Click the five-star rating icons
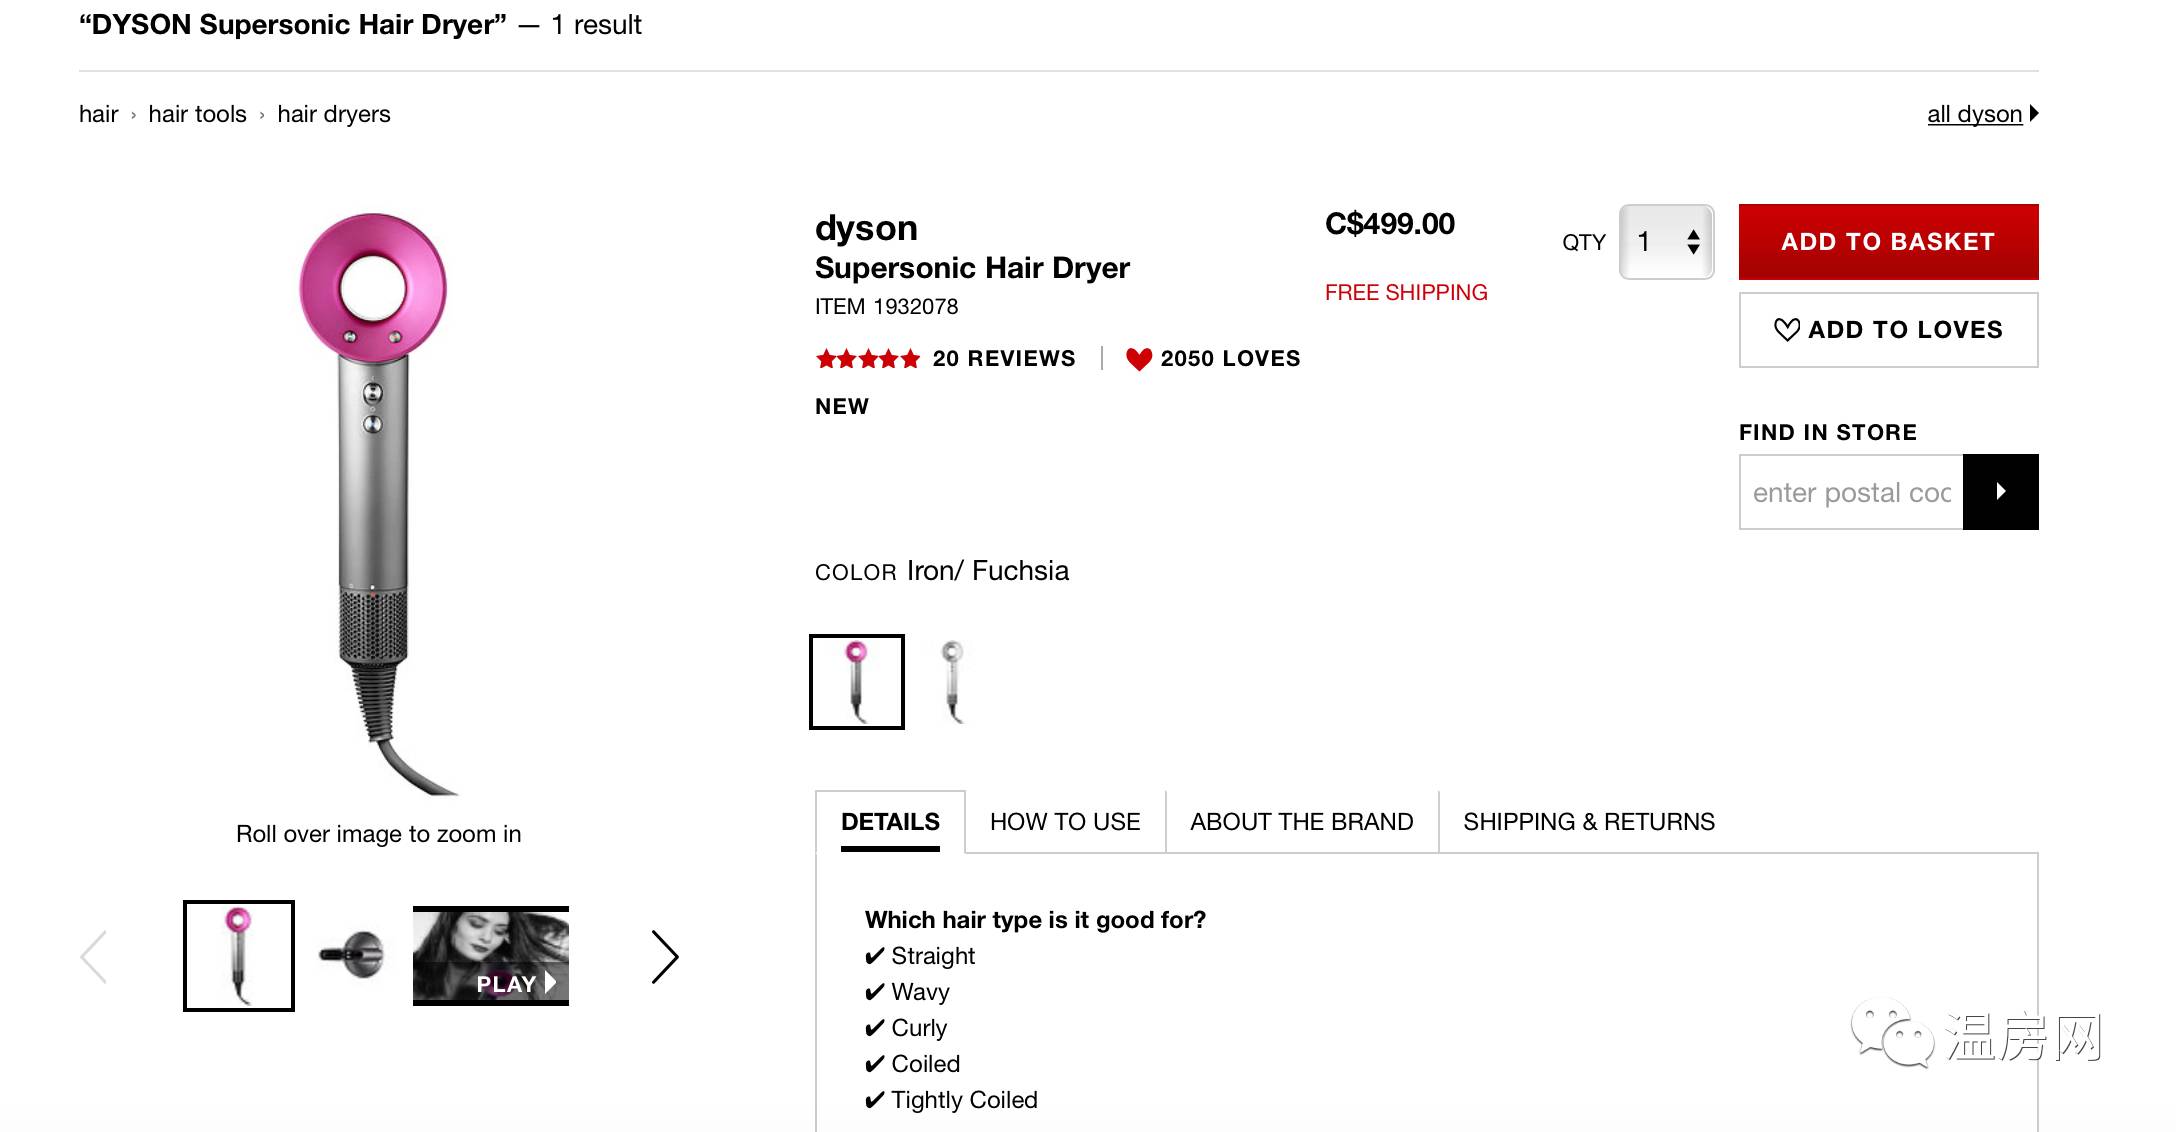Screen dimensions: 2176x1132 (867, 359)
